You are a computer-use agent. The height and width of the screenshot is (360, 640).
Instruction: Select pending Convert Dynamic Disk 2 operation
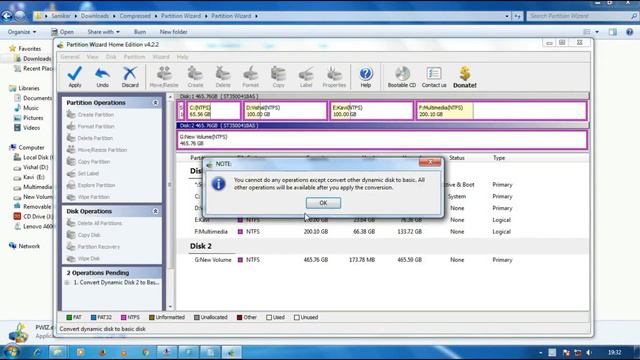pos(116,282)
